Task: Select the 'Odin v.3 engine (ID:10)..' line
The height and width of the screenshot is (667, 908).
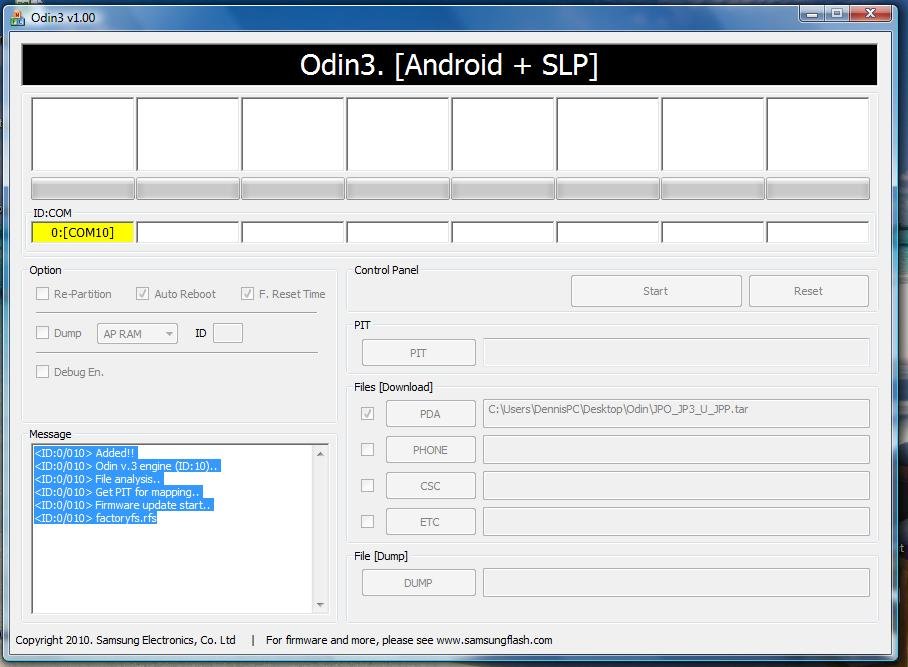Action: point(127,466)
